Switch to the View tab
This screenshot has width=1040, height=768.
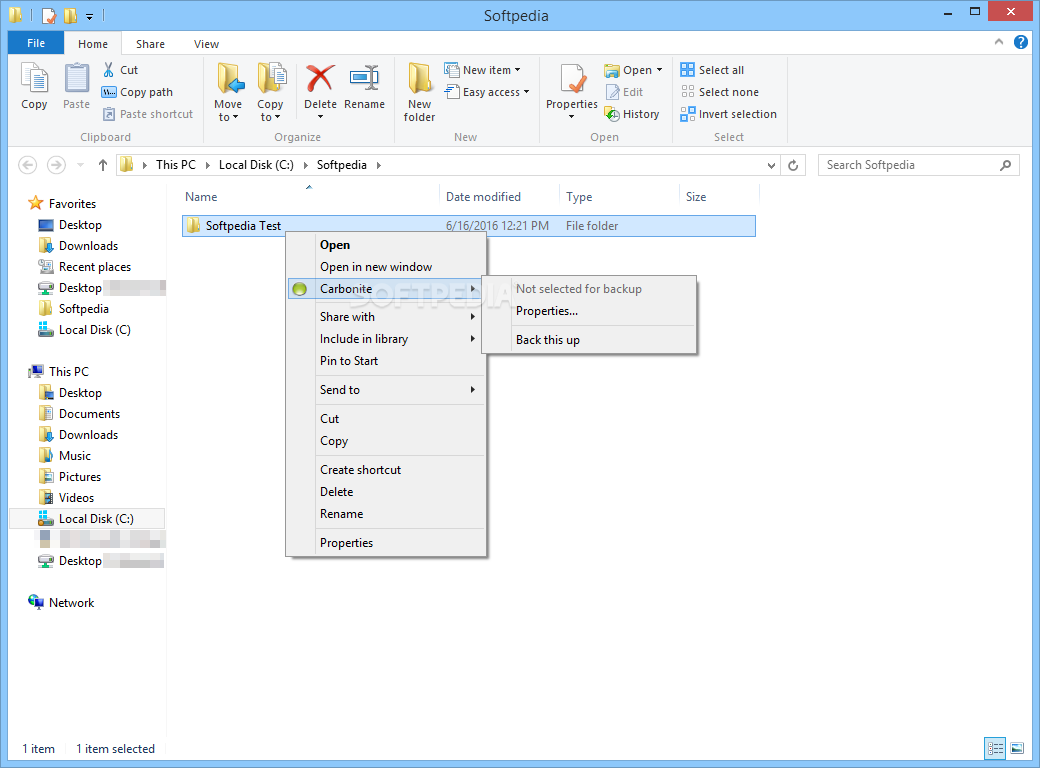coord(206,44)
